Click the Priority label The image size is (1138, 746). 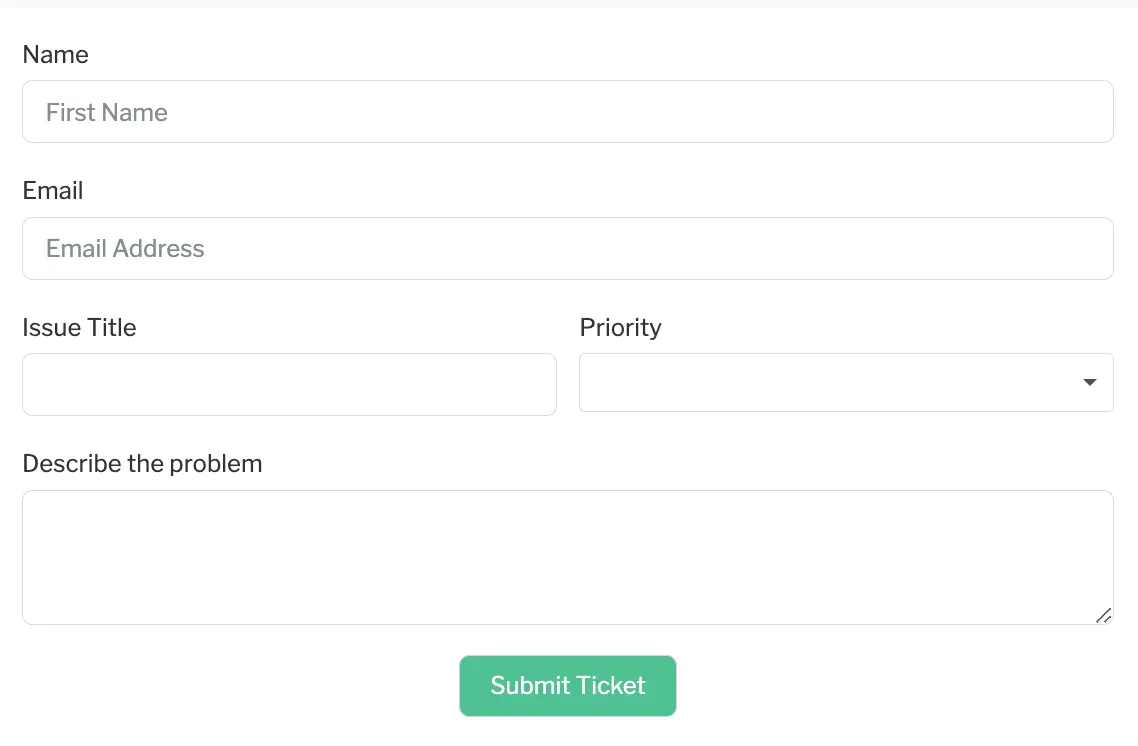(x=620, y=327)
